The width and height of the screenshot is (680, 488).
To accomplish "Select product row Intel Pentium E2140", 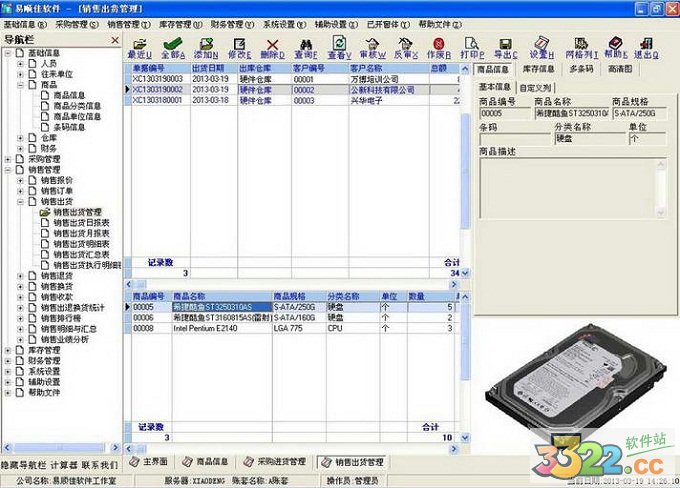I will tap(293, 328).
